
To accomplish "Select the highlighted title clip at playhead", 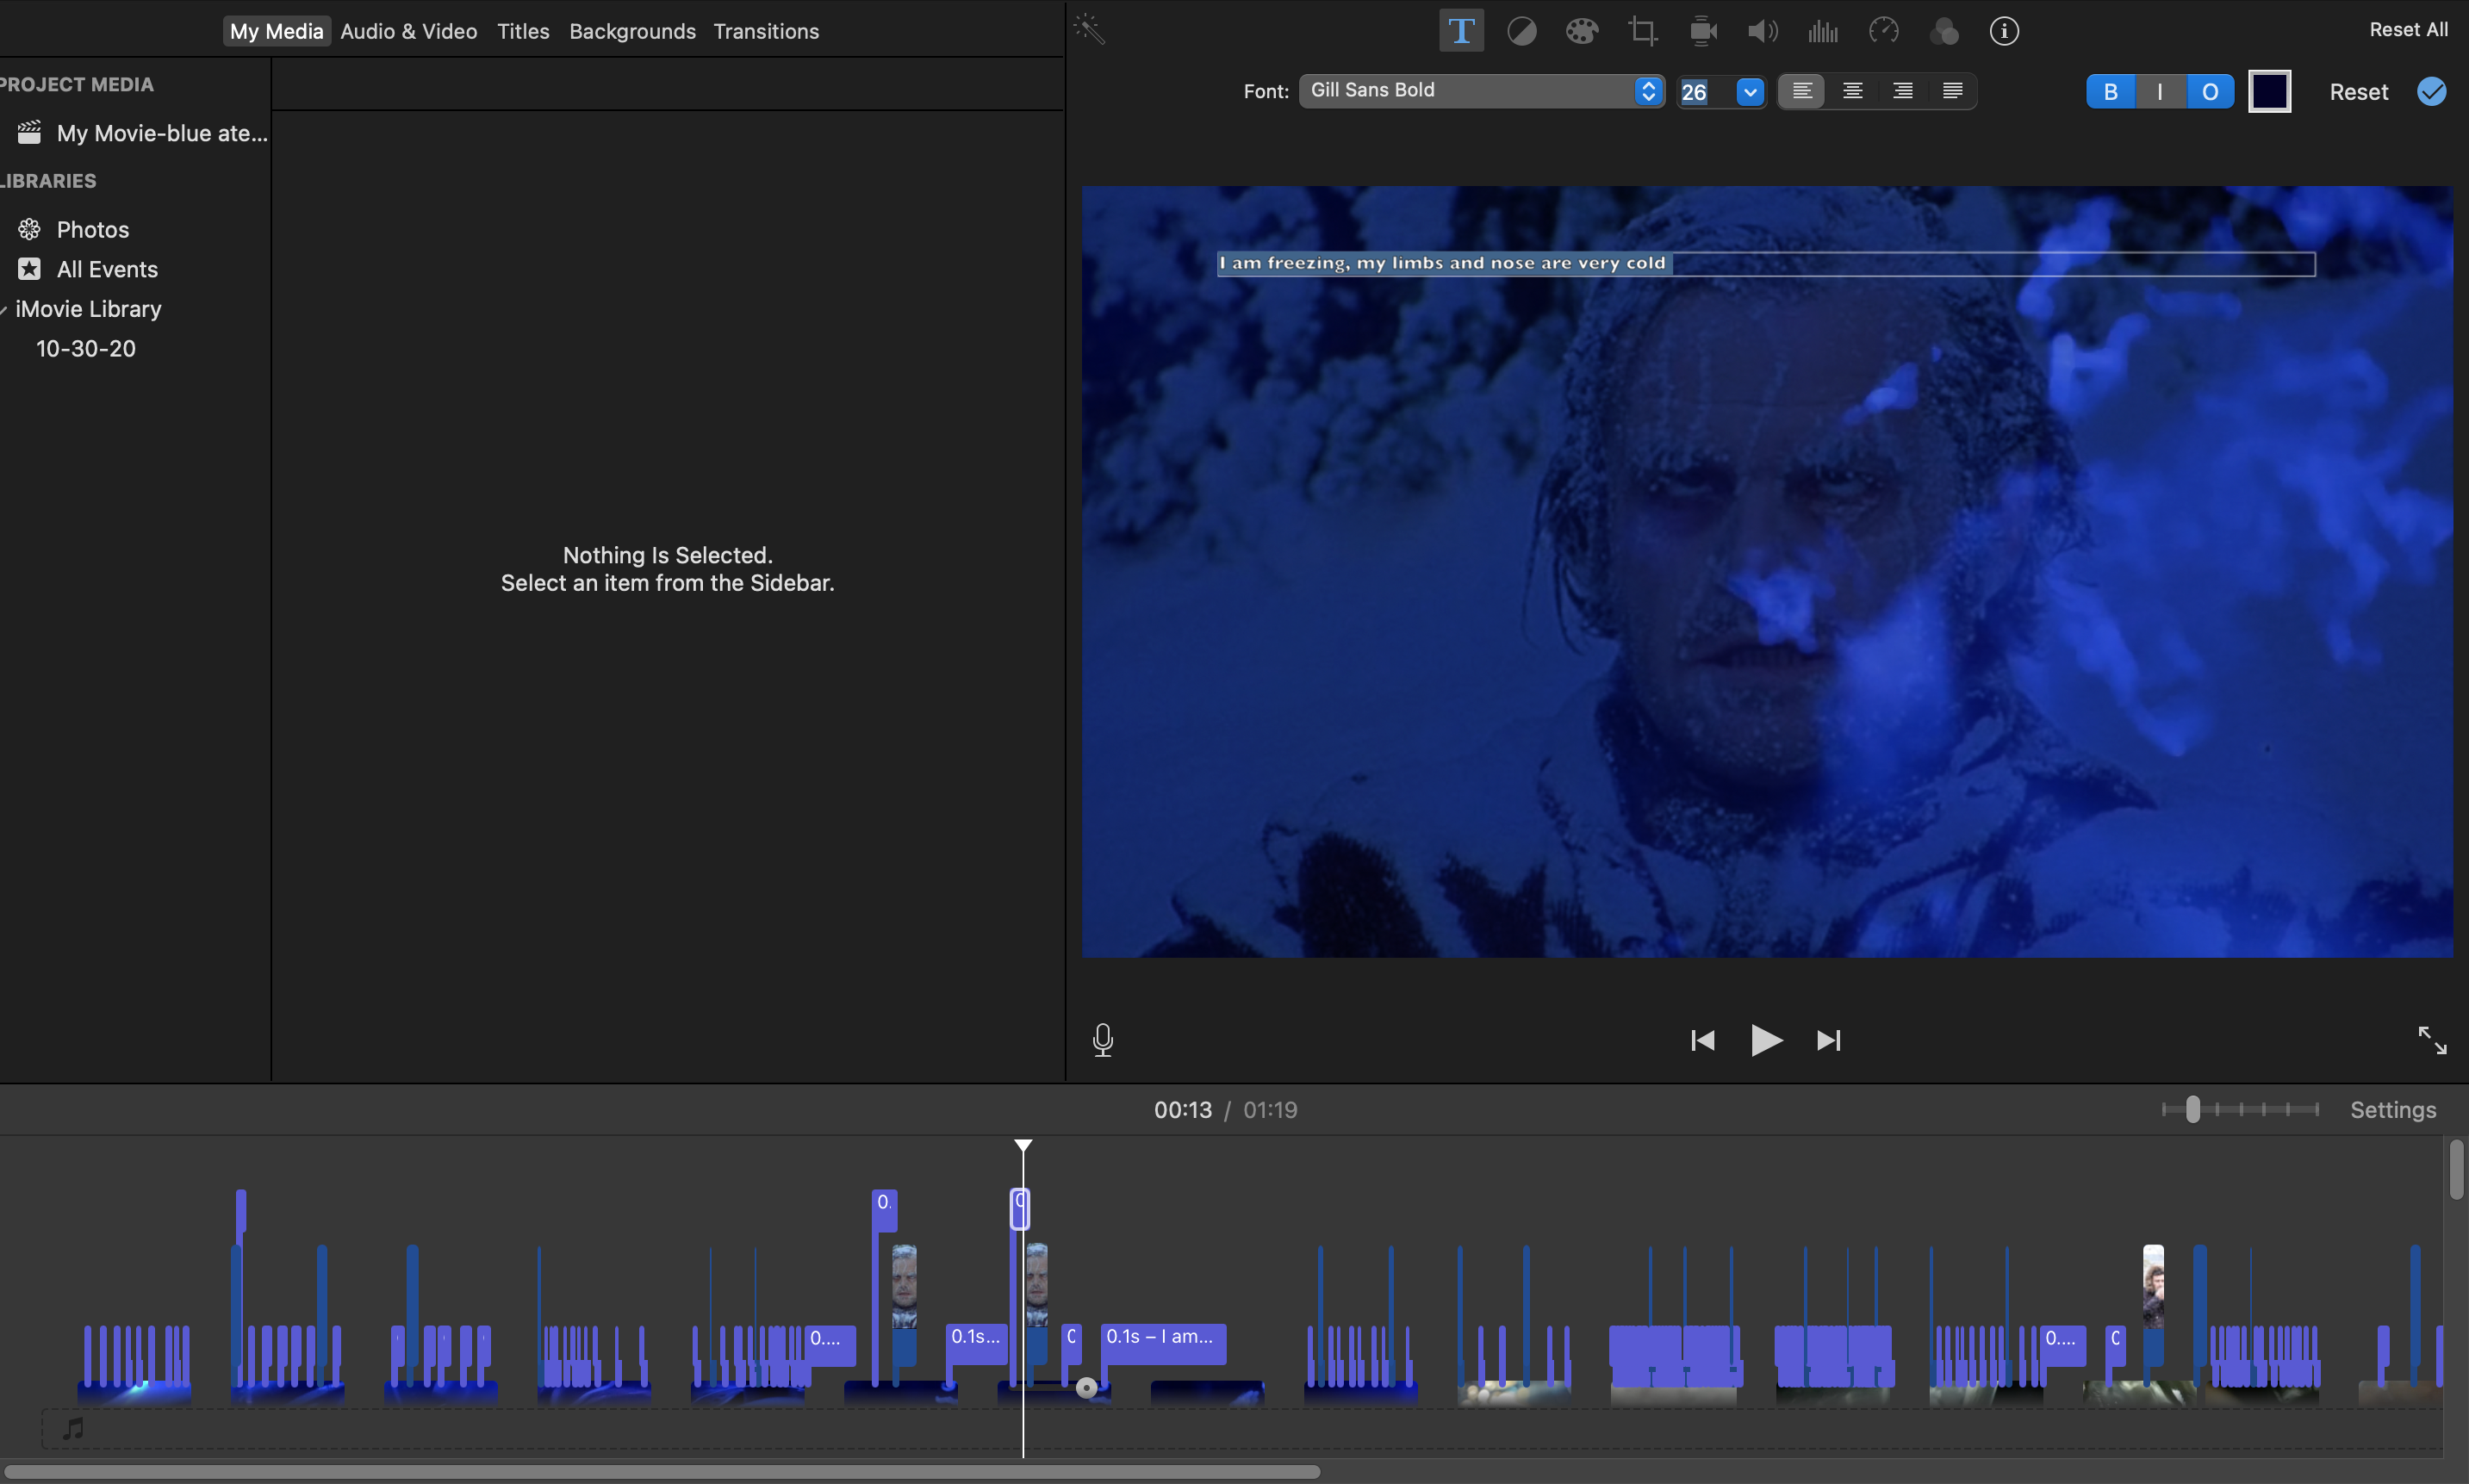I will (1019, 1208).
